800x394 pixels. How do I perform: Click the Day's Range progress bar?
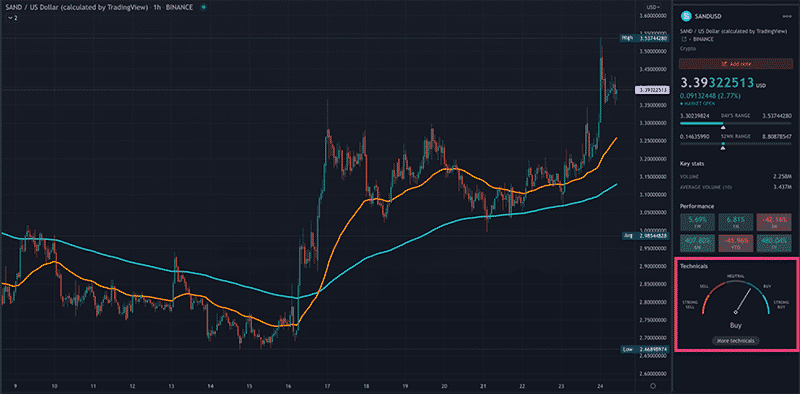click(x=735, y=124)
